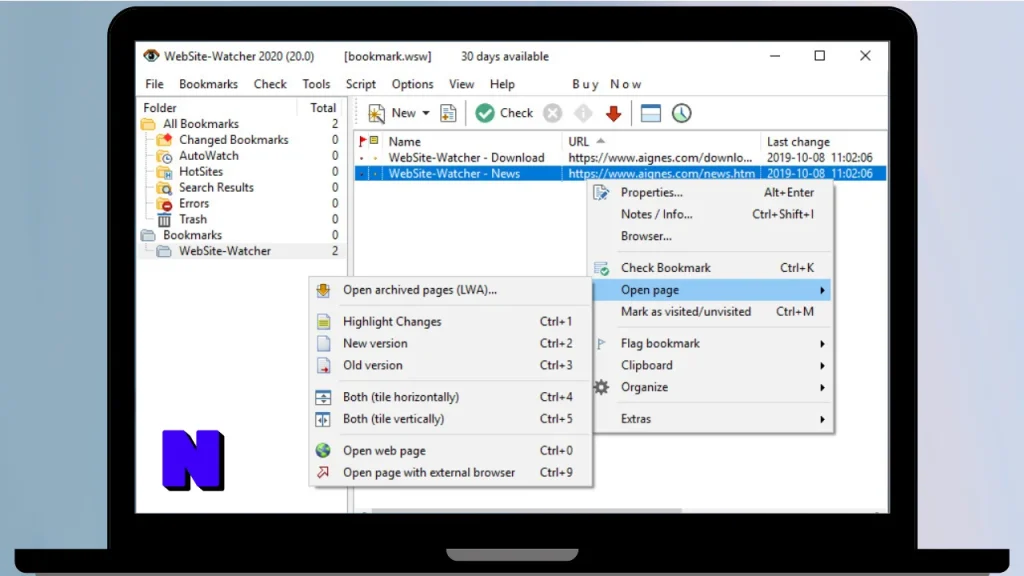Click the tile horizontally icon
The image size is (1024, 576).
(x=323, y=397)
